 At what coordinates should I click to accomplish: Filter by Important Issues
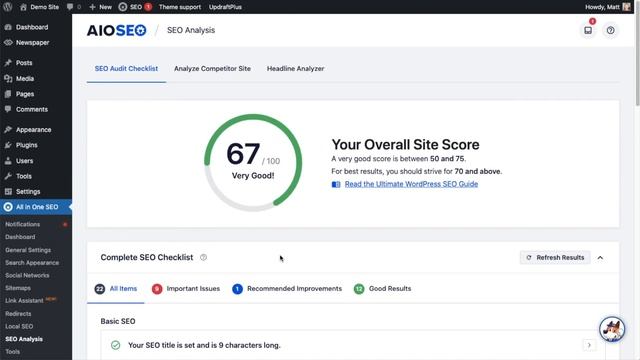pos(186,289)
